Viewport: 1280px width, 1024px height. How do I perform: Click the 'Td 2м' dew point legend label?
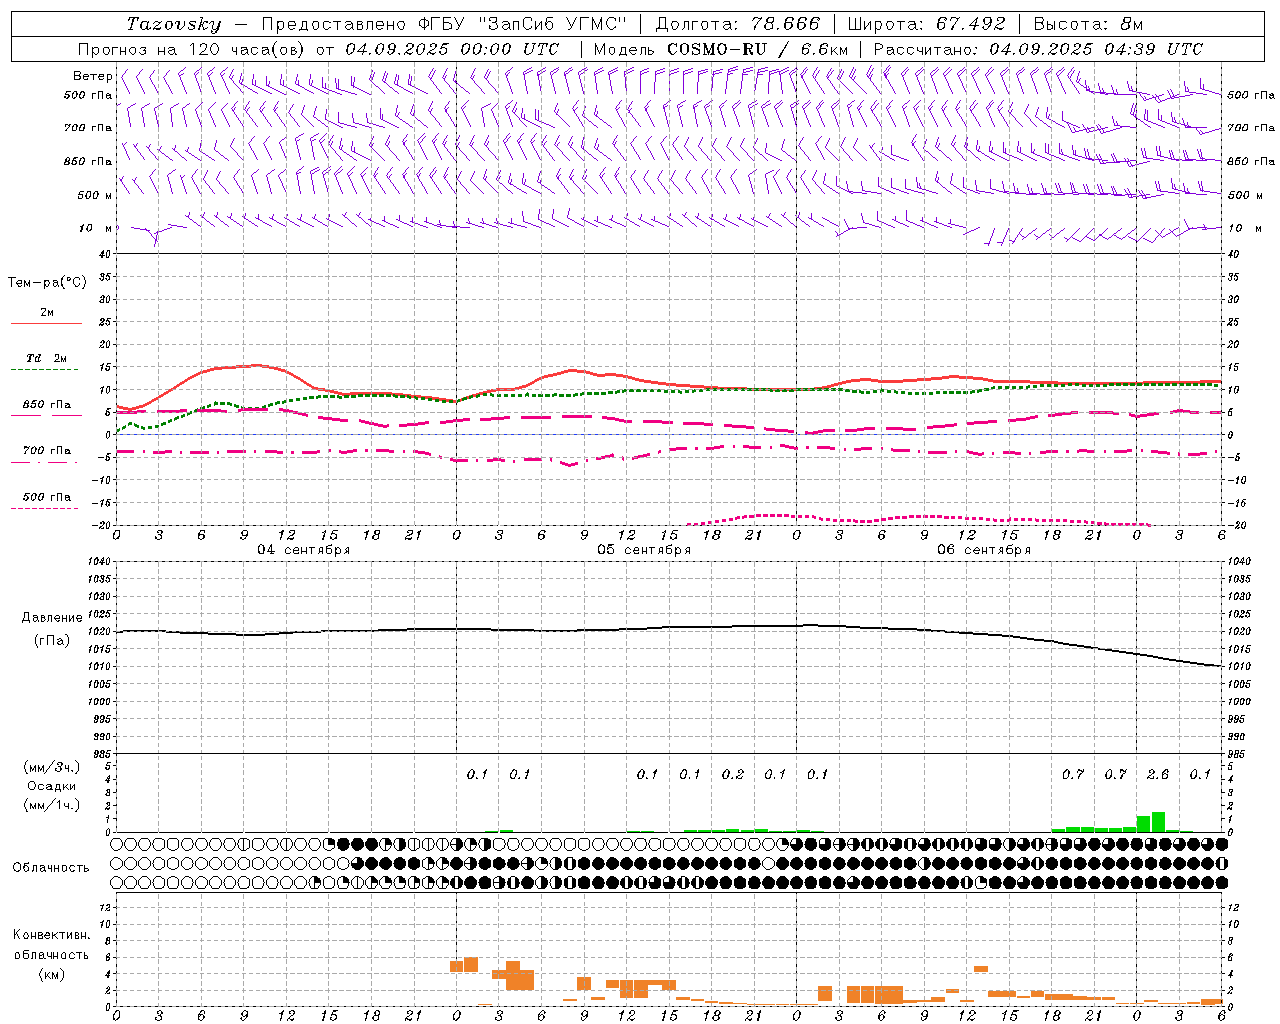point(47,358)
